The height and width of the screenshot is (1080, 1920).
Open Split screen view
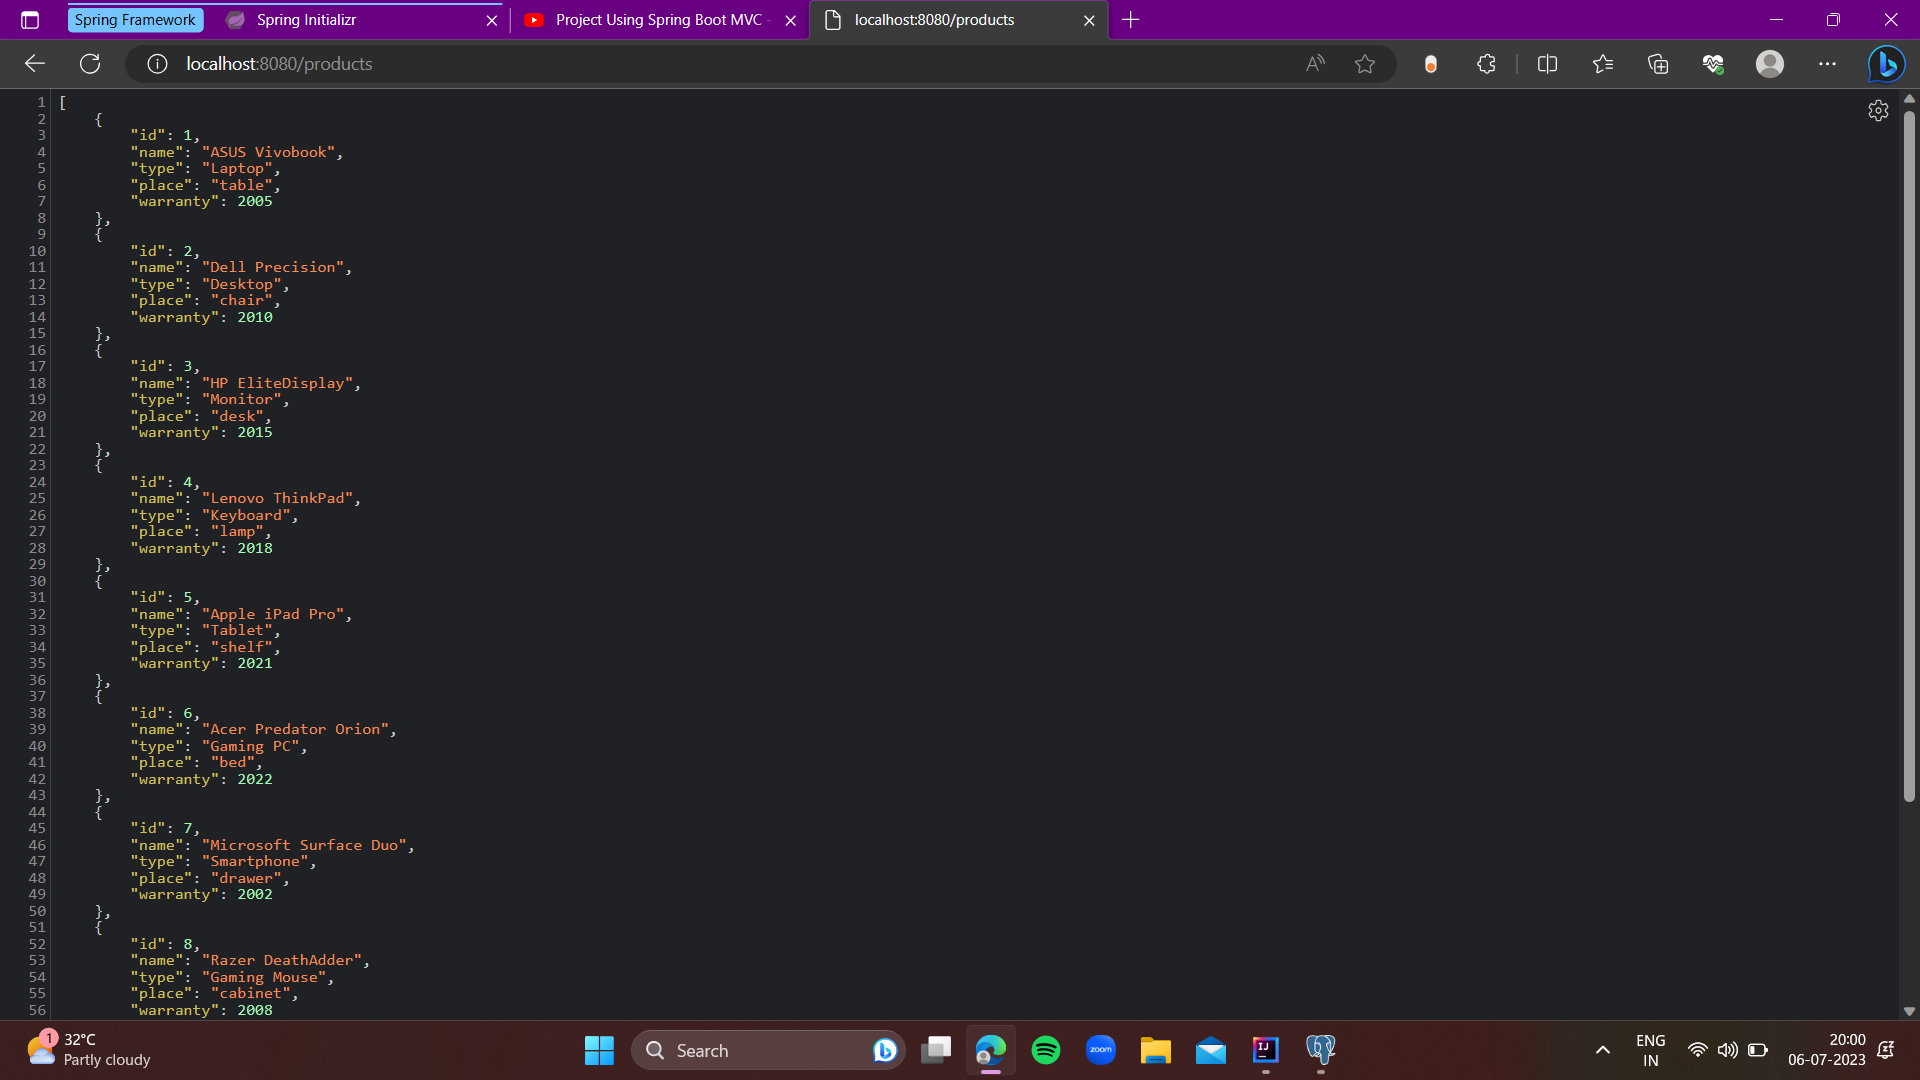[1546, 63]
